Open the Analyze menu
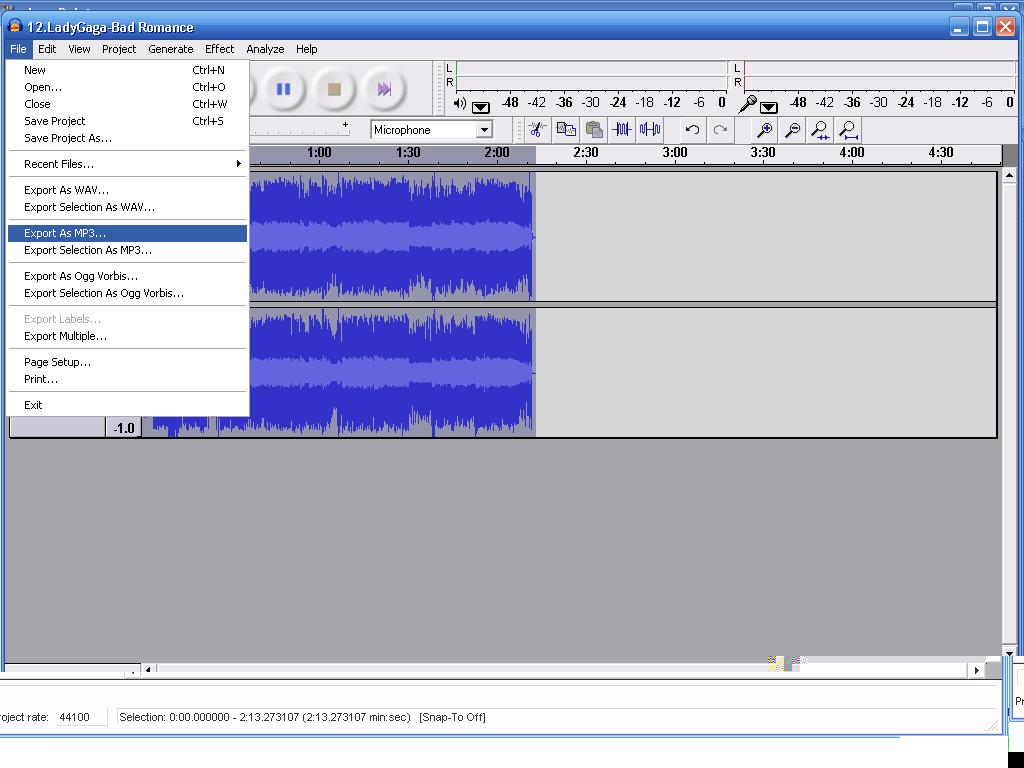Screen dimensions: 1024x768 265,49
